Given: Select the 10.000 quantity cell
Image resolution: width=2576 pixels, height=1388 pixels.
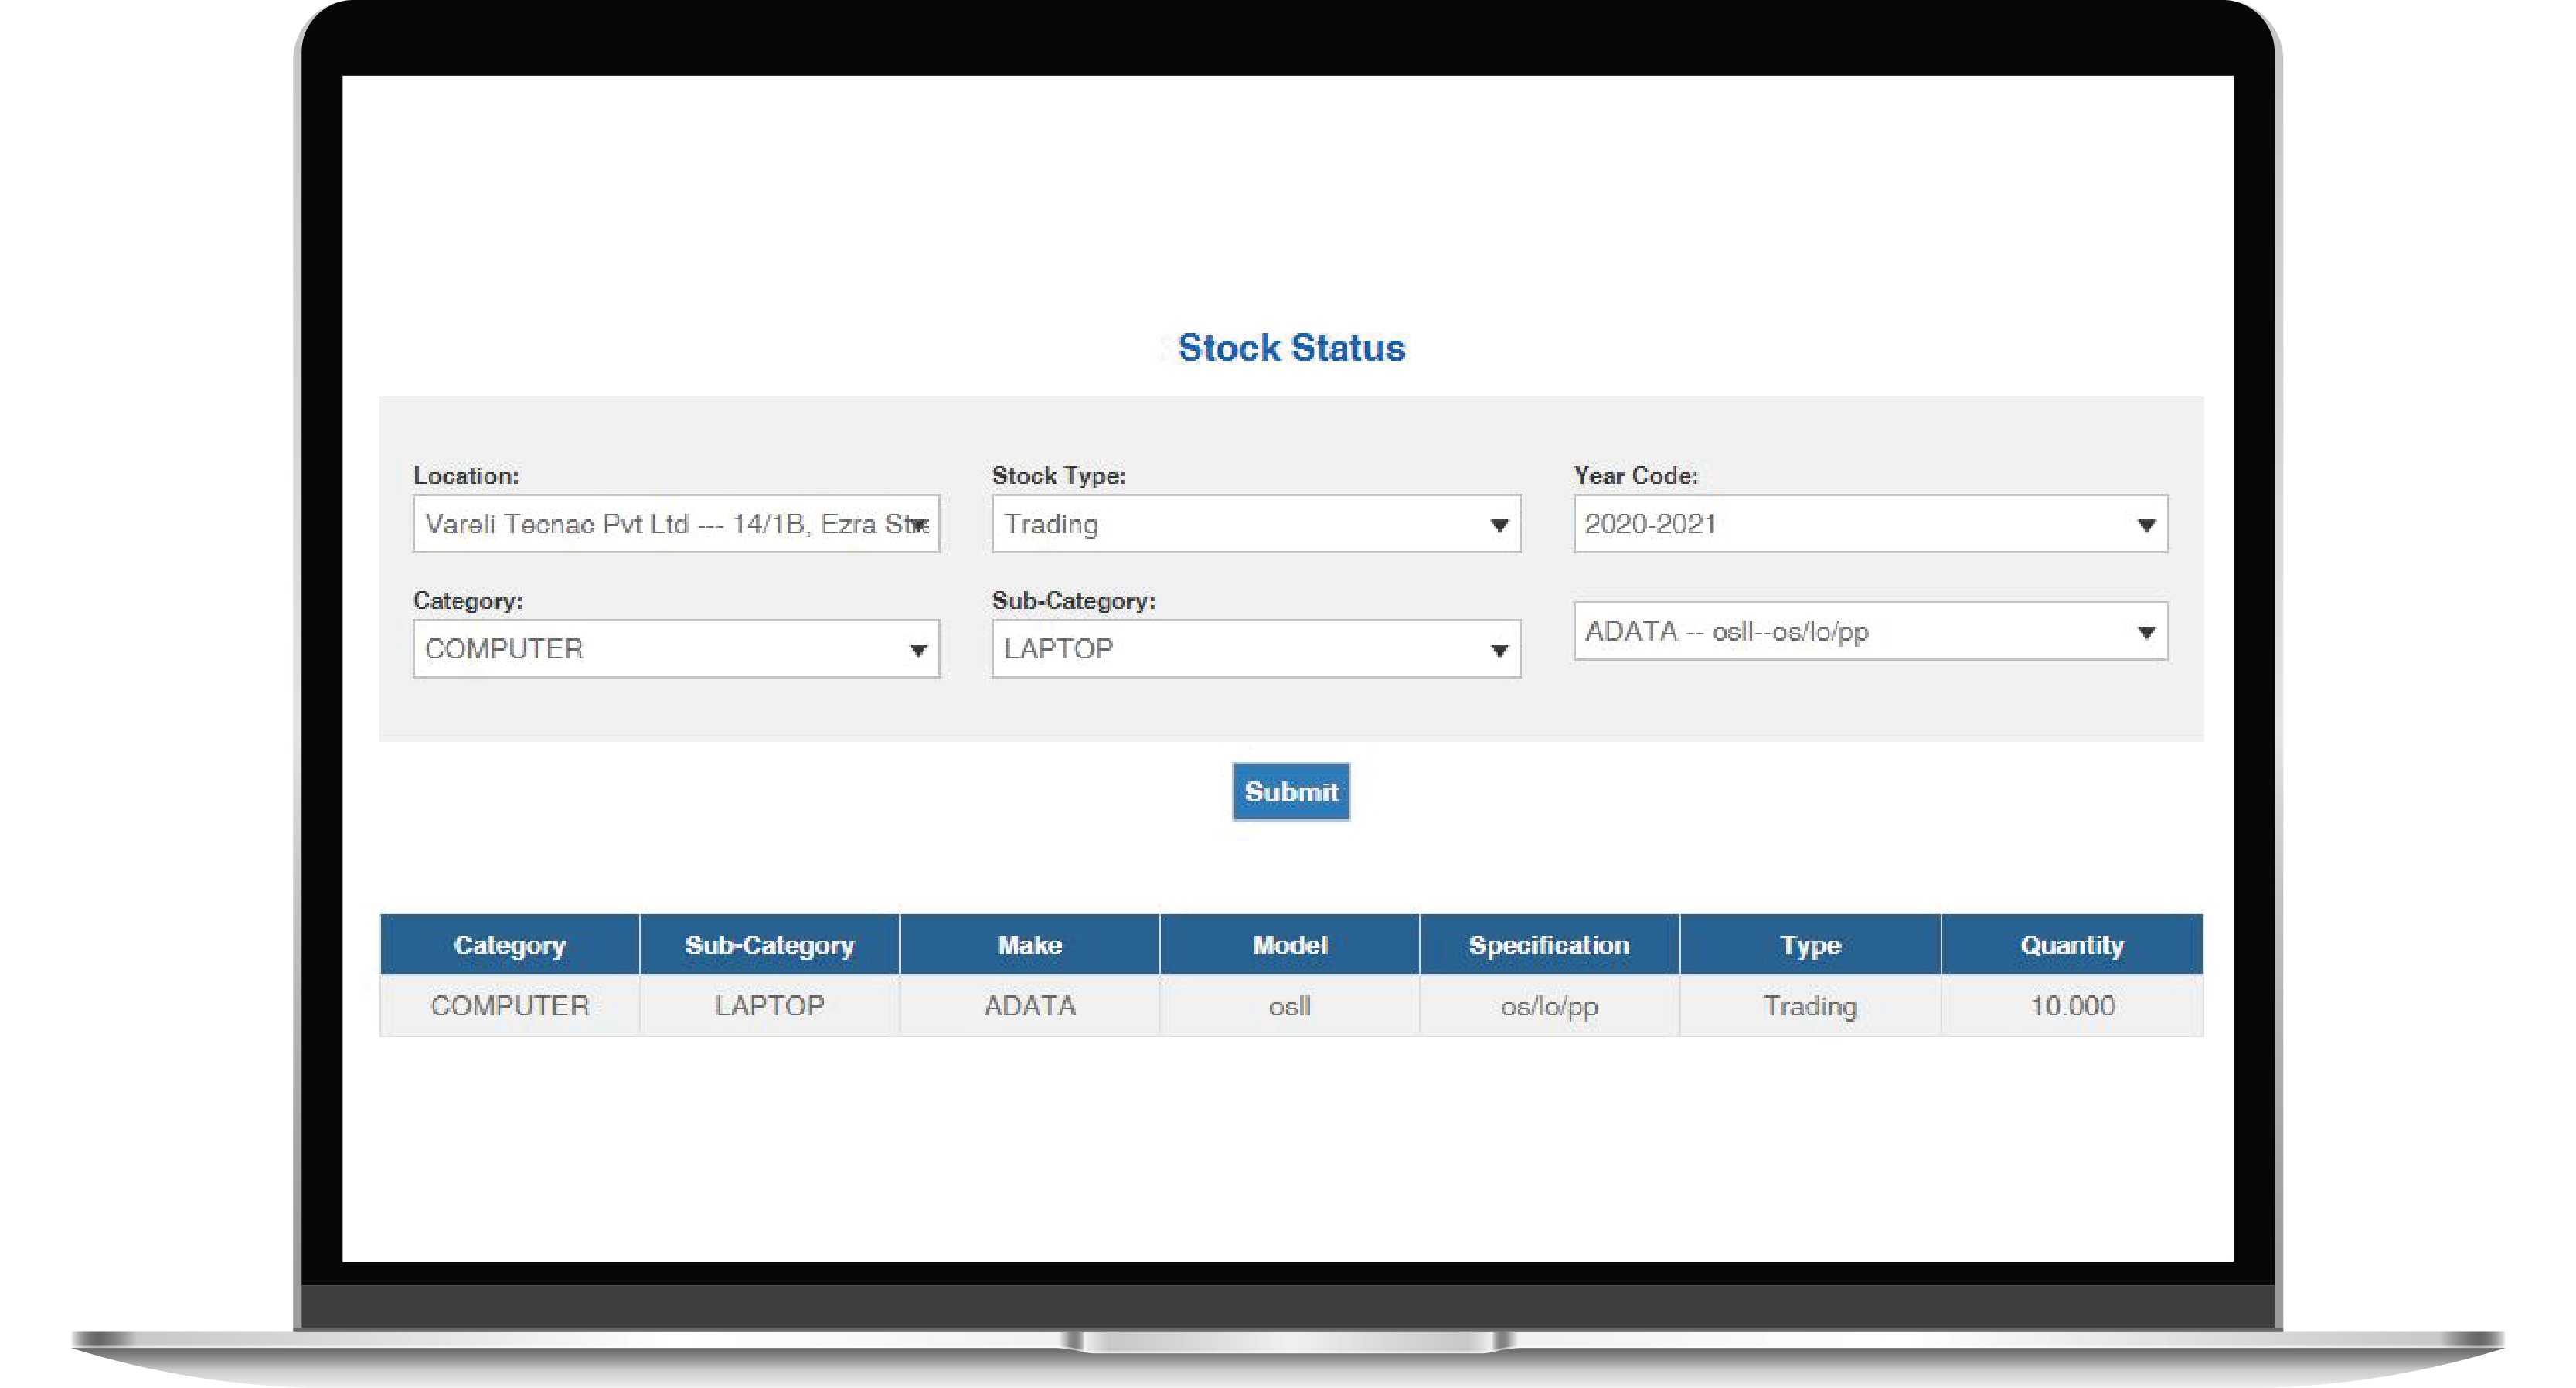Looking at the screenshot, I should click(2071, 1006).
